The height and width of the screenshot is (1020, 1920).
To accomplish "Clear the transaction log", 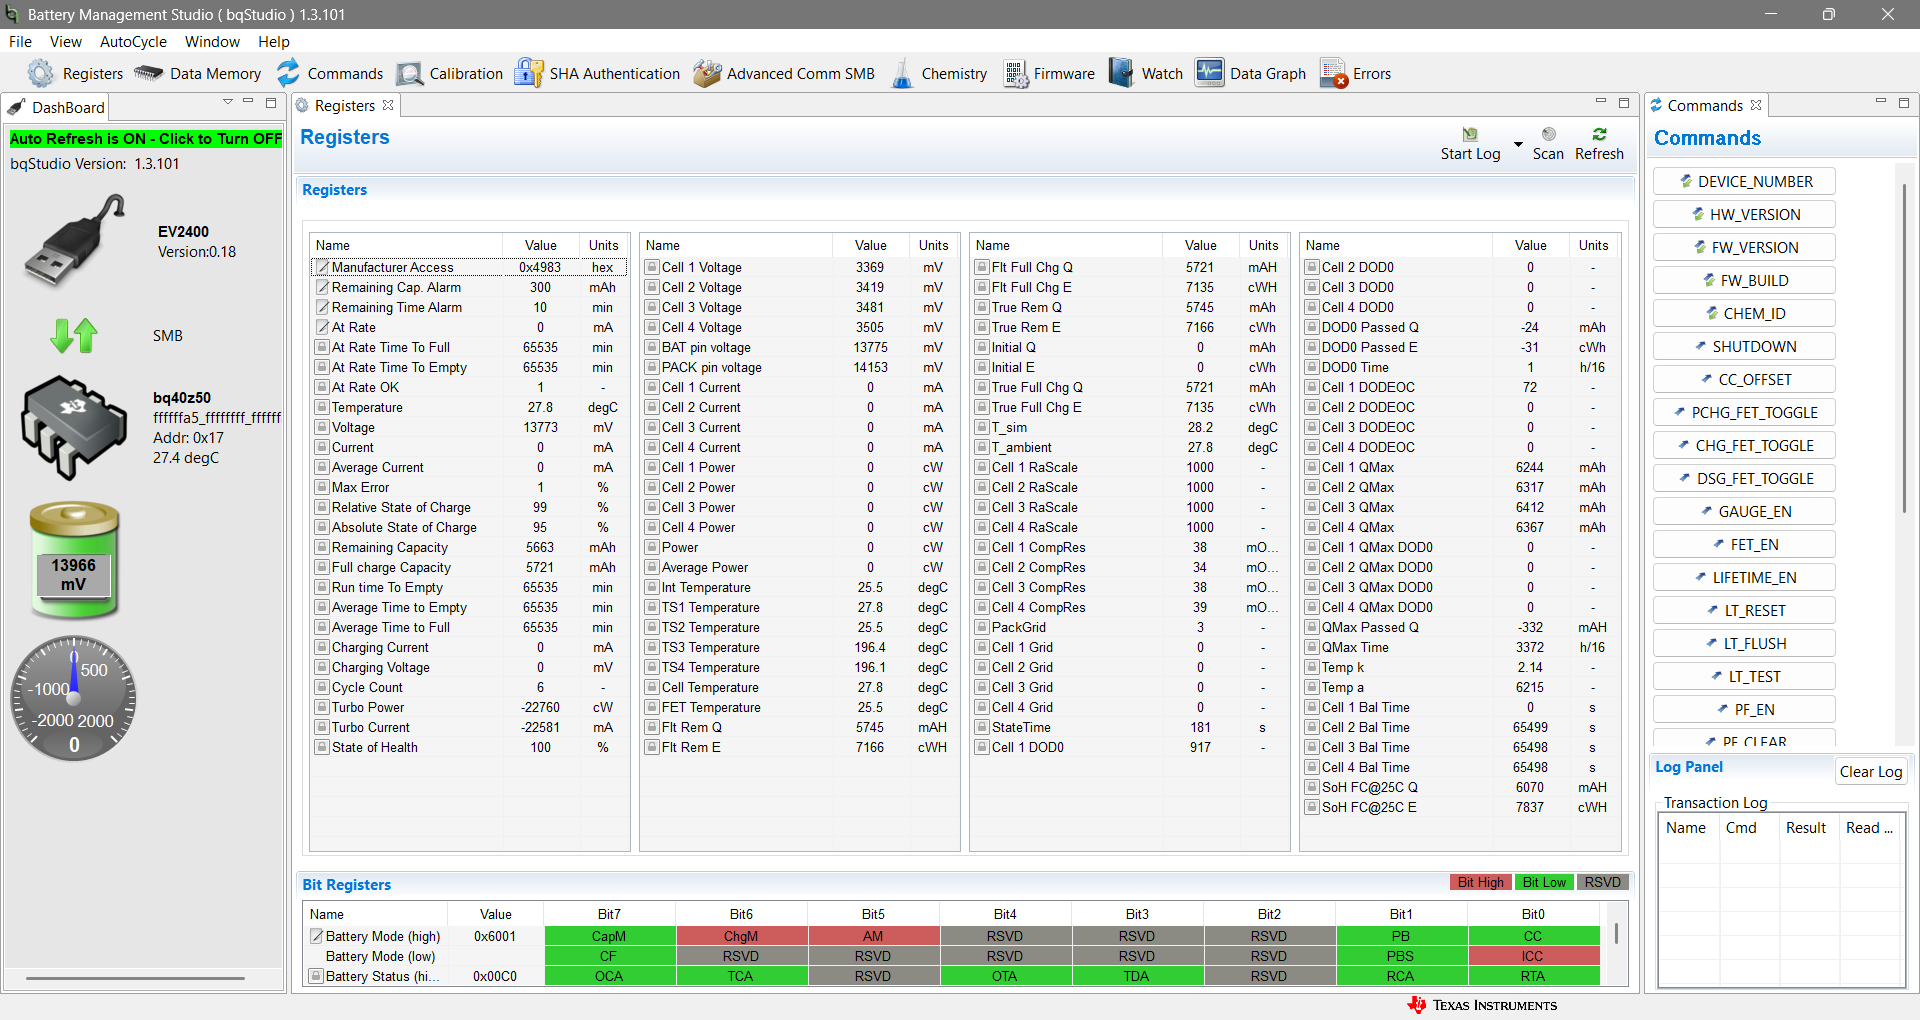I will [1871, 772].
